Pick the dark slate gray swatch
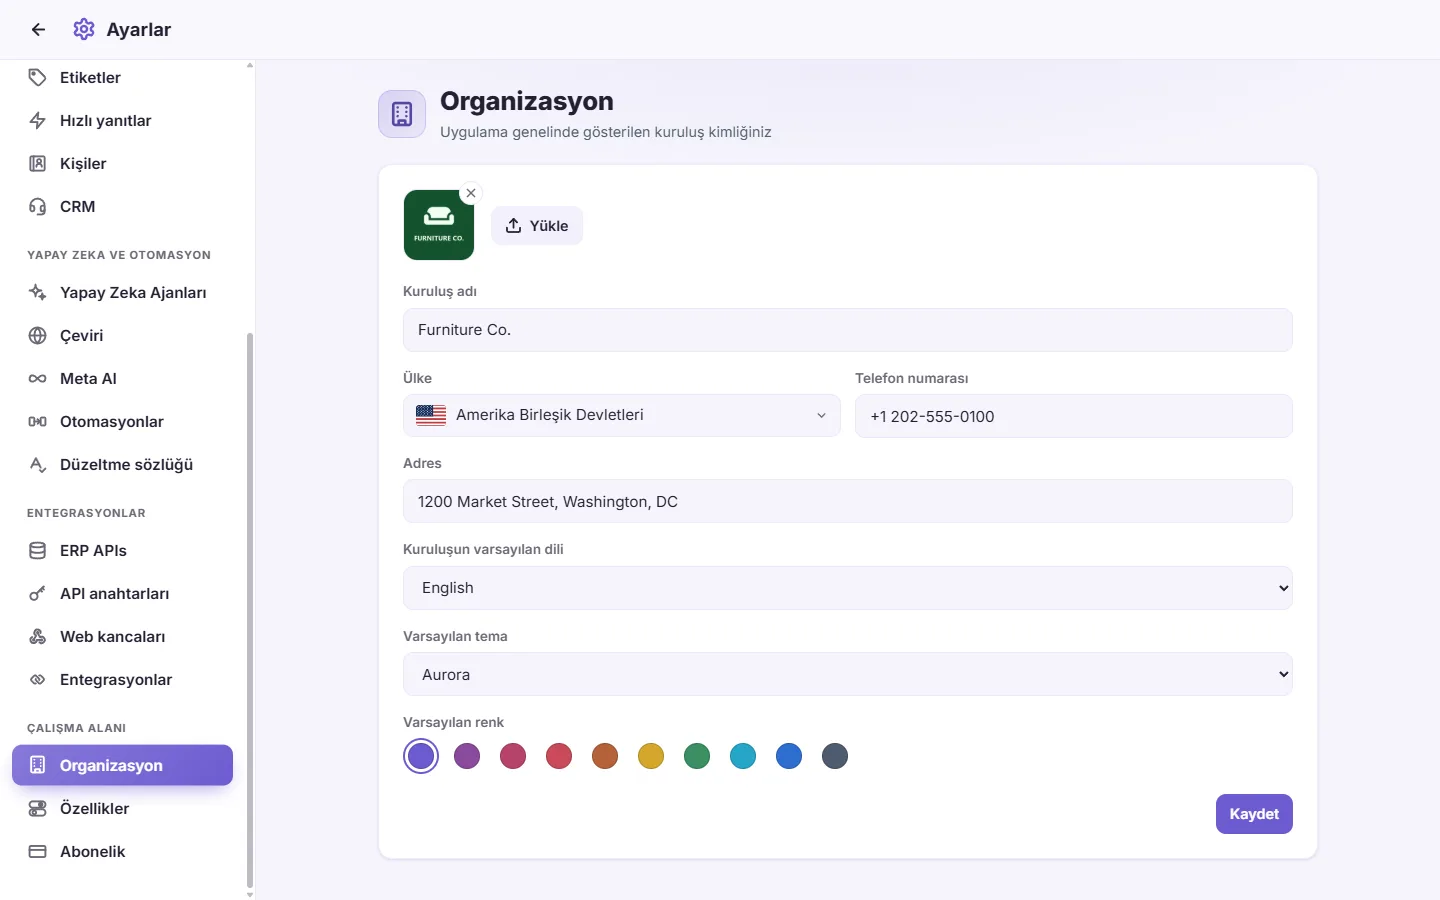This screenshot has height=900, width=1440. click(835, 756)
